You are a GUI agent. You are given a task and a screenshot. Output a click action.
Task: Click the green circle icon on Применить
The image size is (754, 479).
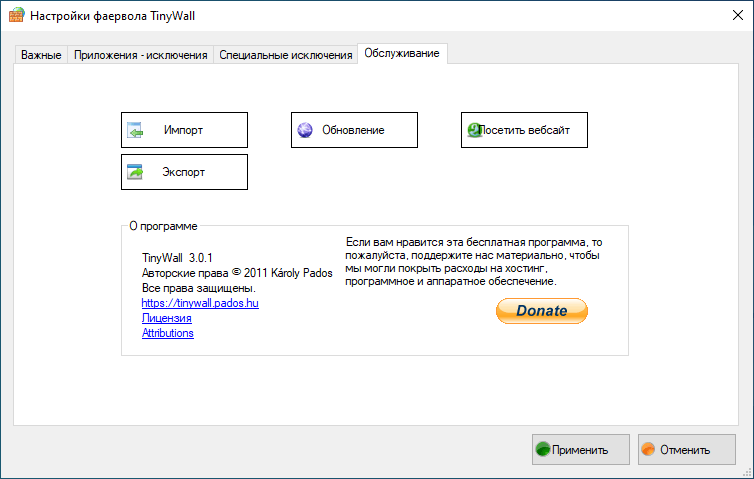(543, 449)
